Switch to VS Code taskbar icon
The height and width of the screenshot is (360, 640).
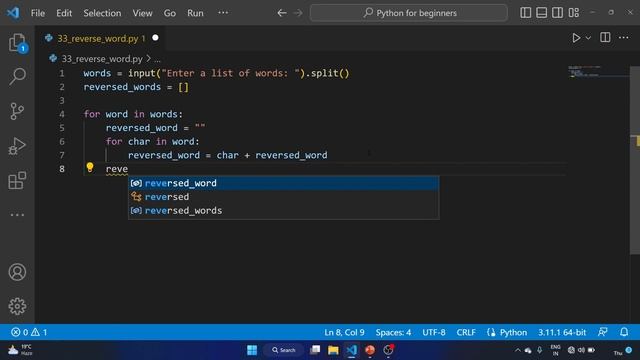pos(351,350)
